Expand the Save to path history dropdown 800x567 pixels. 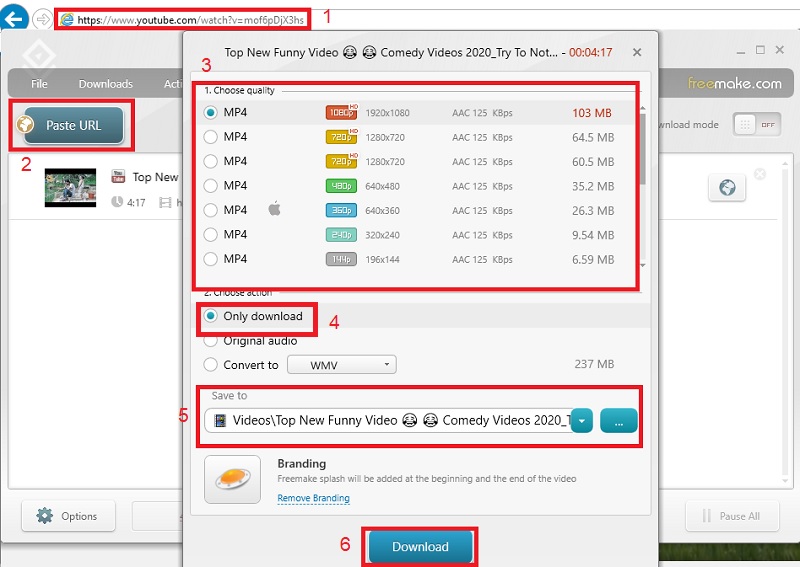click(x=582, y=421)
